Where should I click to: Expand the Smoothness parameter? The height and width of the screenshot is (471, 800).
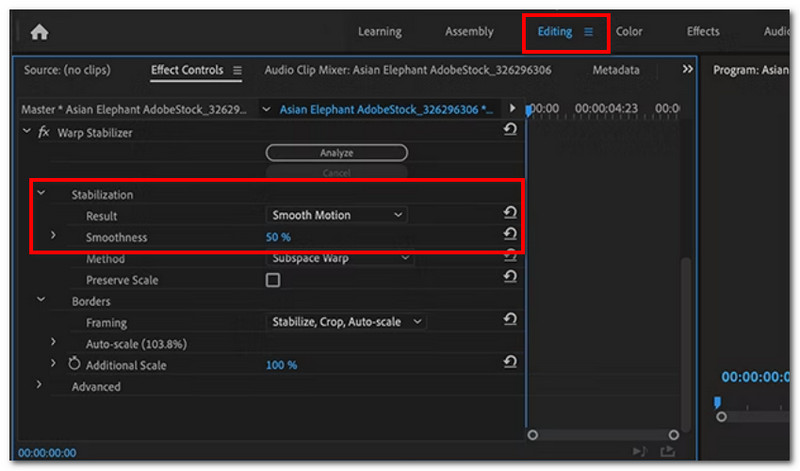[54, 235]
